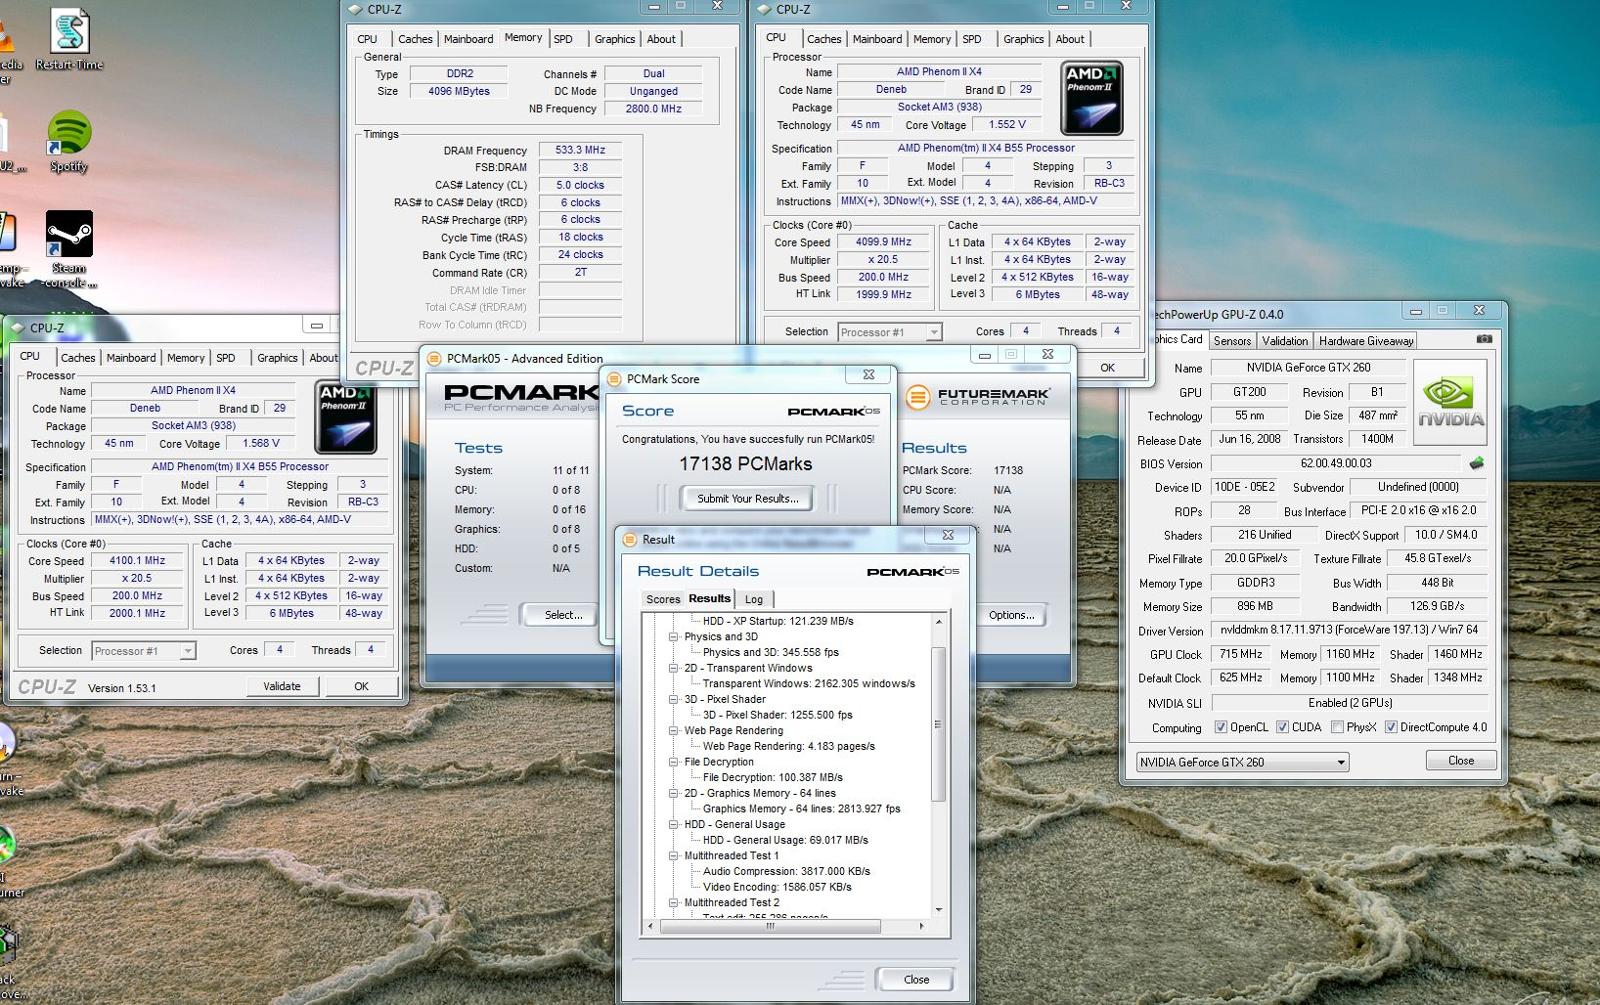Collapse the 2D - Transparent Windows node
This screenshot has width=1600, height=1005.
(x=673, y=668)
